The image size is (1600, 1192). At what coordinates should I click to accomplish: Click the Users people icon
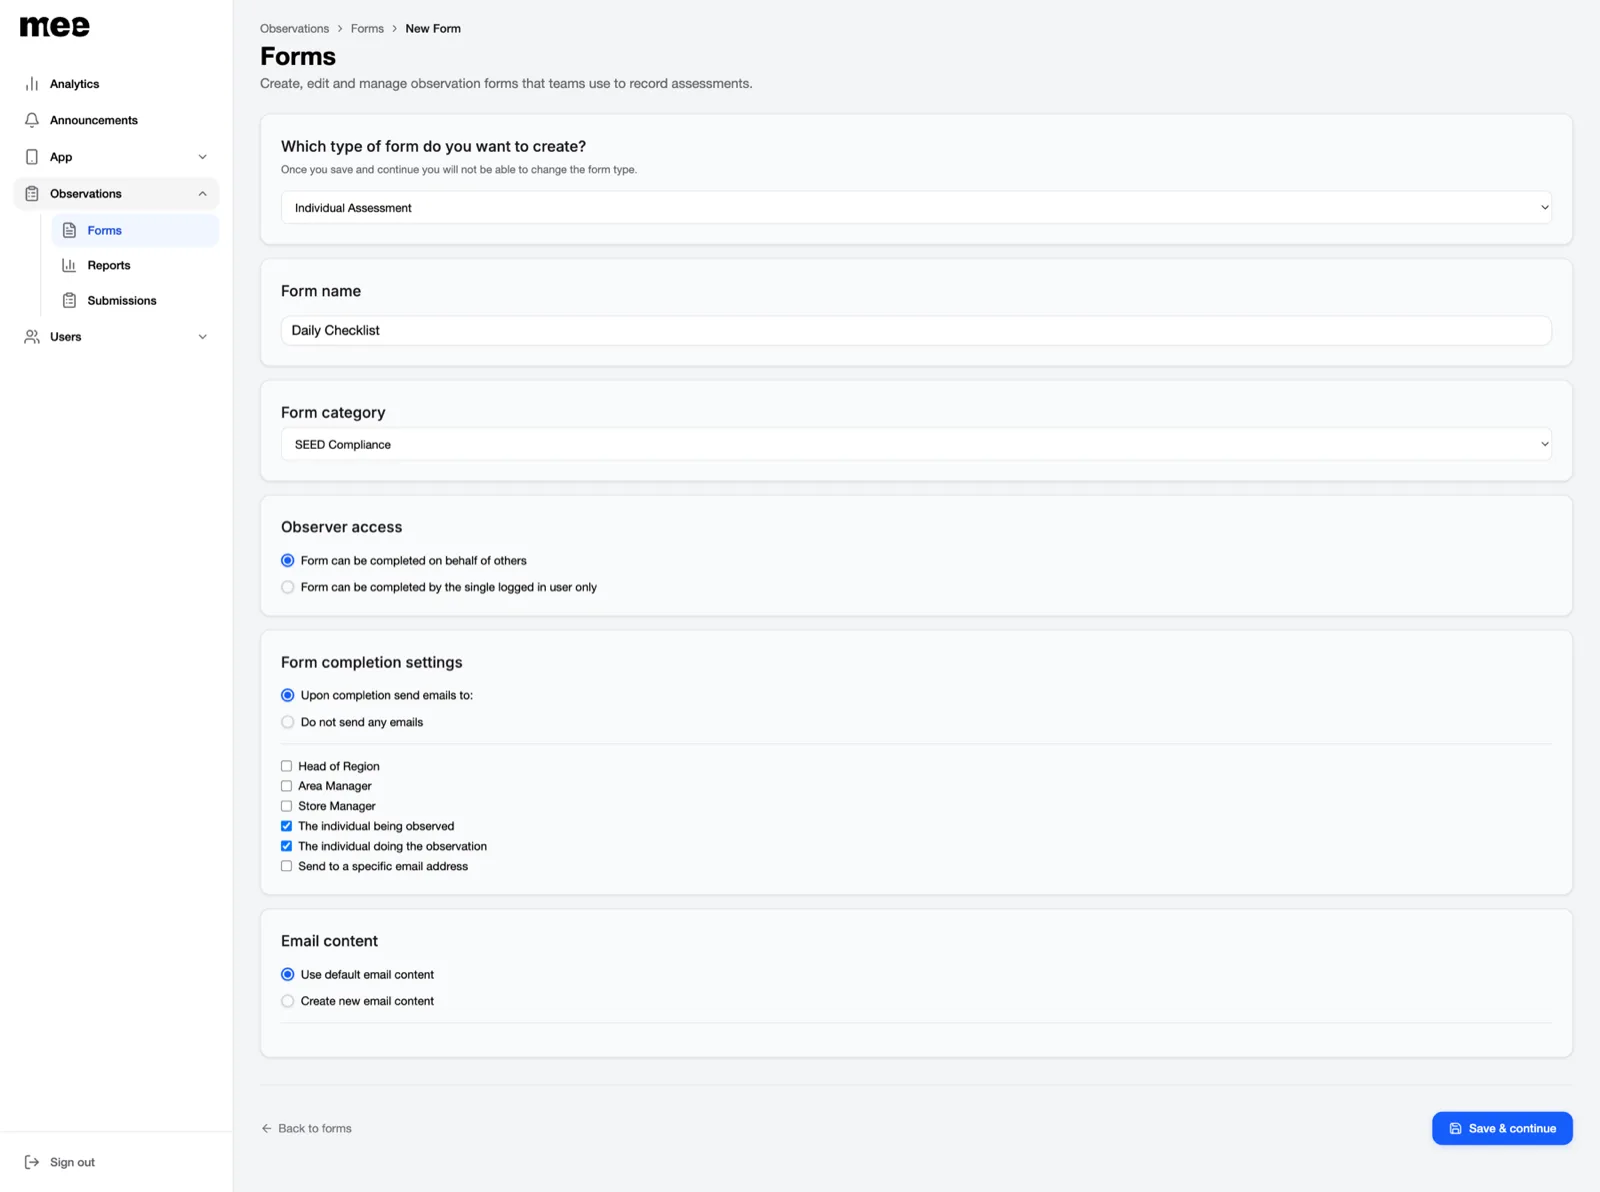pos(32,337)
